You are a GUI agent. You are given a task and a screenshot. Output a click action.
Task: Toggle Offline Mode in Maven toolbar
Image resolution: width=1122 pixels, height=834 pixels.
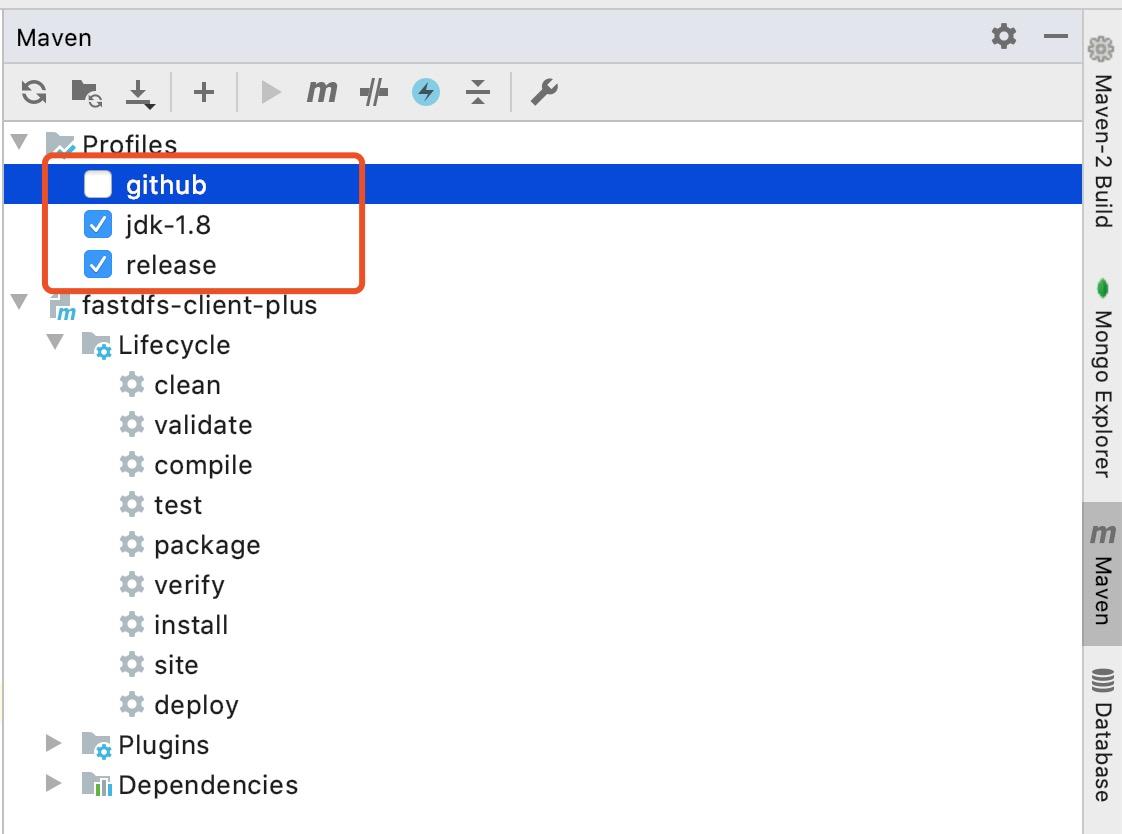click(x=373, y=93)
